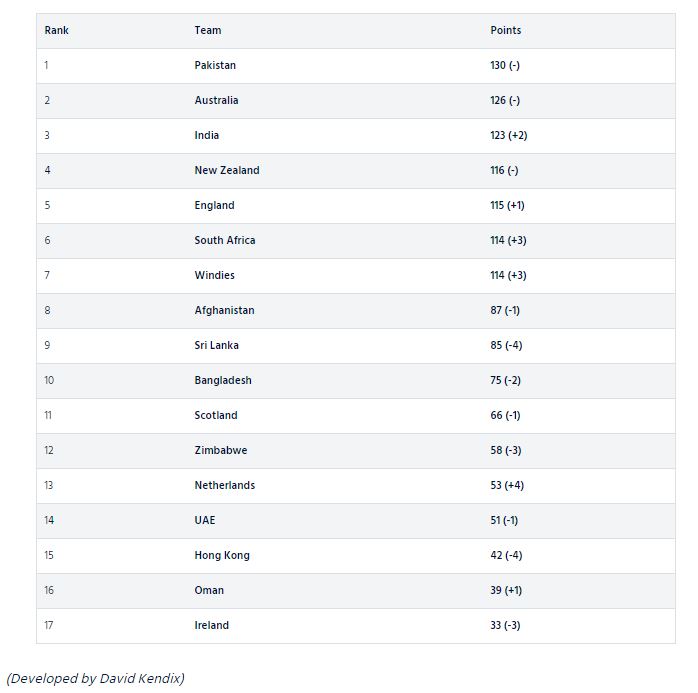Click Sri Lanka's points 85 (-4)
This screenshot has height=693, width=698.
(505, 345)
